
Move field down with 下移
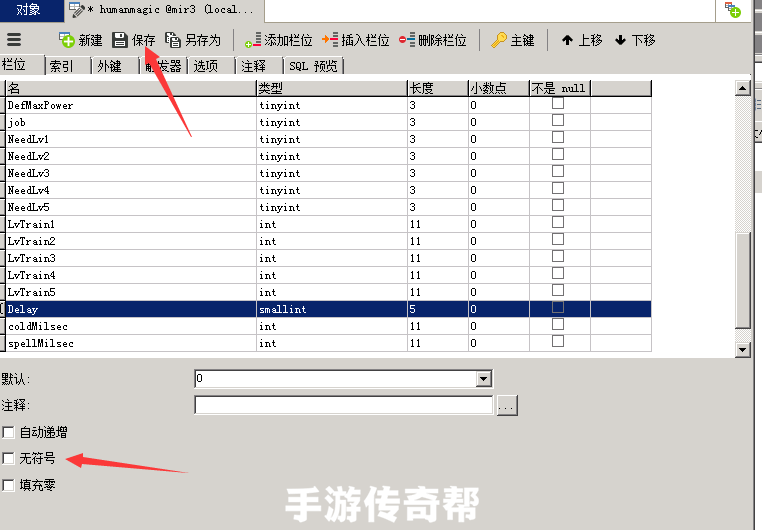[635, 40]
